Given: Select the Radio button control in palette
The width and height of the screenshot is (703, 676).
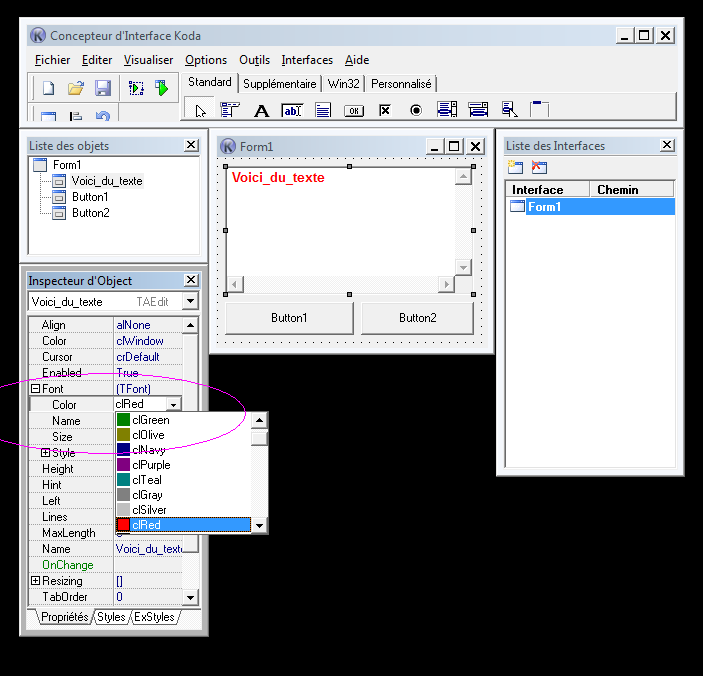Looking at the screenshot, I should (415, 110).
